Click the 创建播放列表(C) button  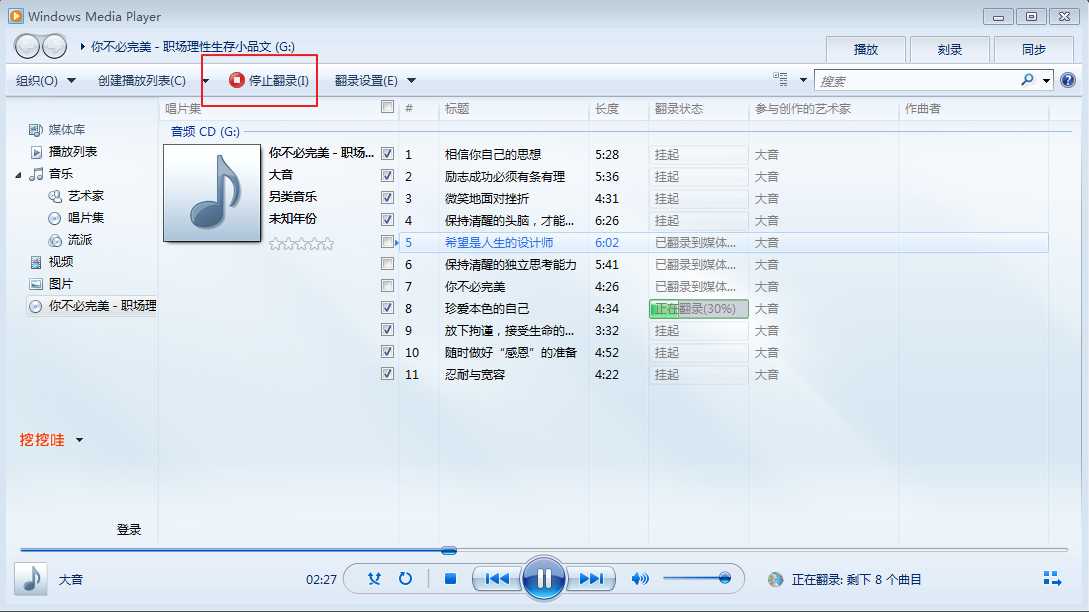tap(142, 81)
